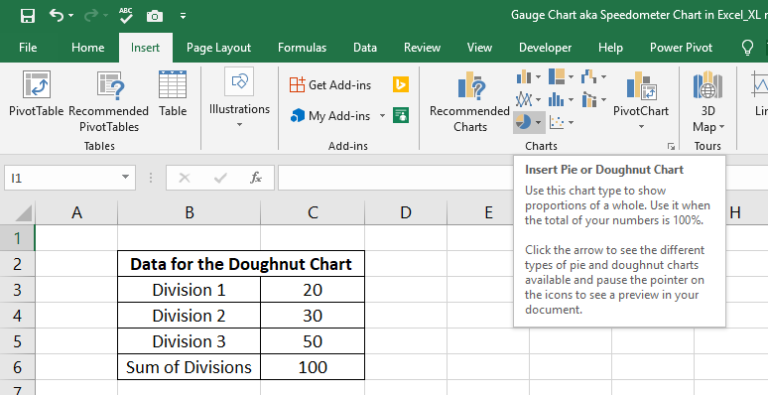Viewport: 768px width, 395px height.
Task: Expand the My Add-ins dropdown arrow
Action: tap(382, 116)
